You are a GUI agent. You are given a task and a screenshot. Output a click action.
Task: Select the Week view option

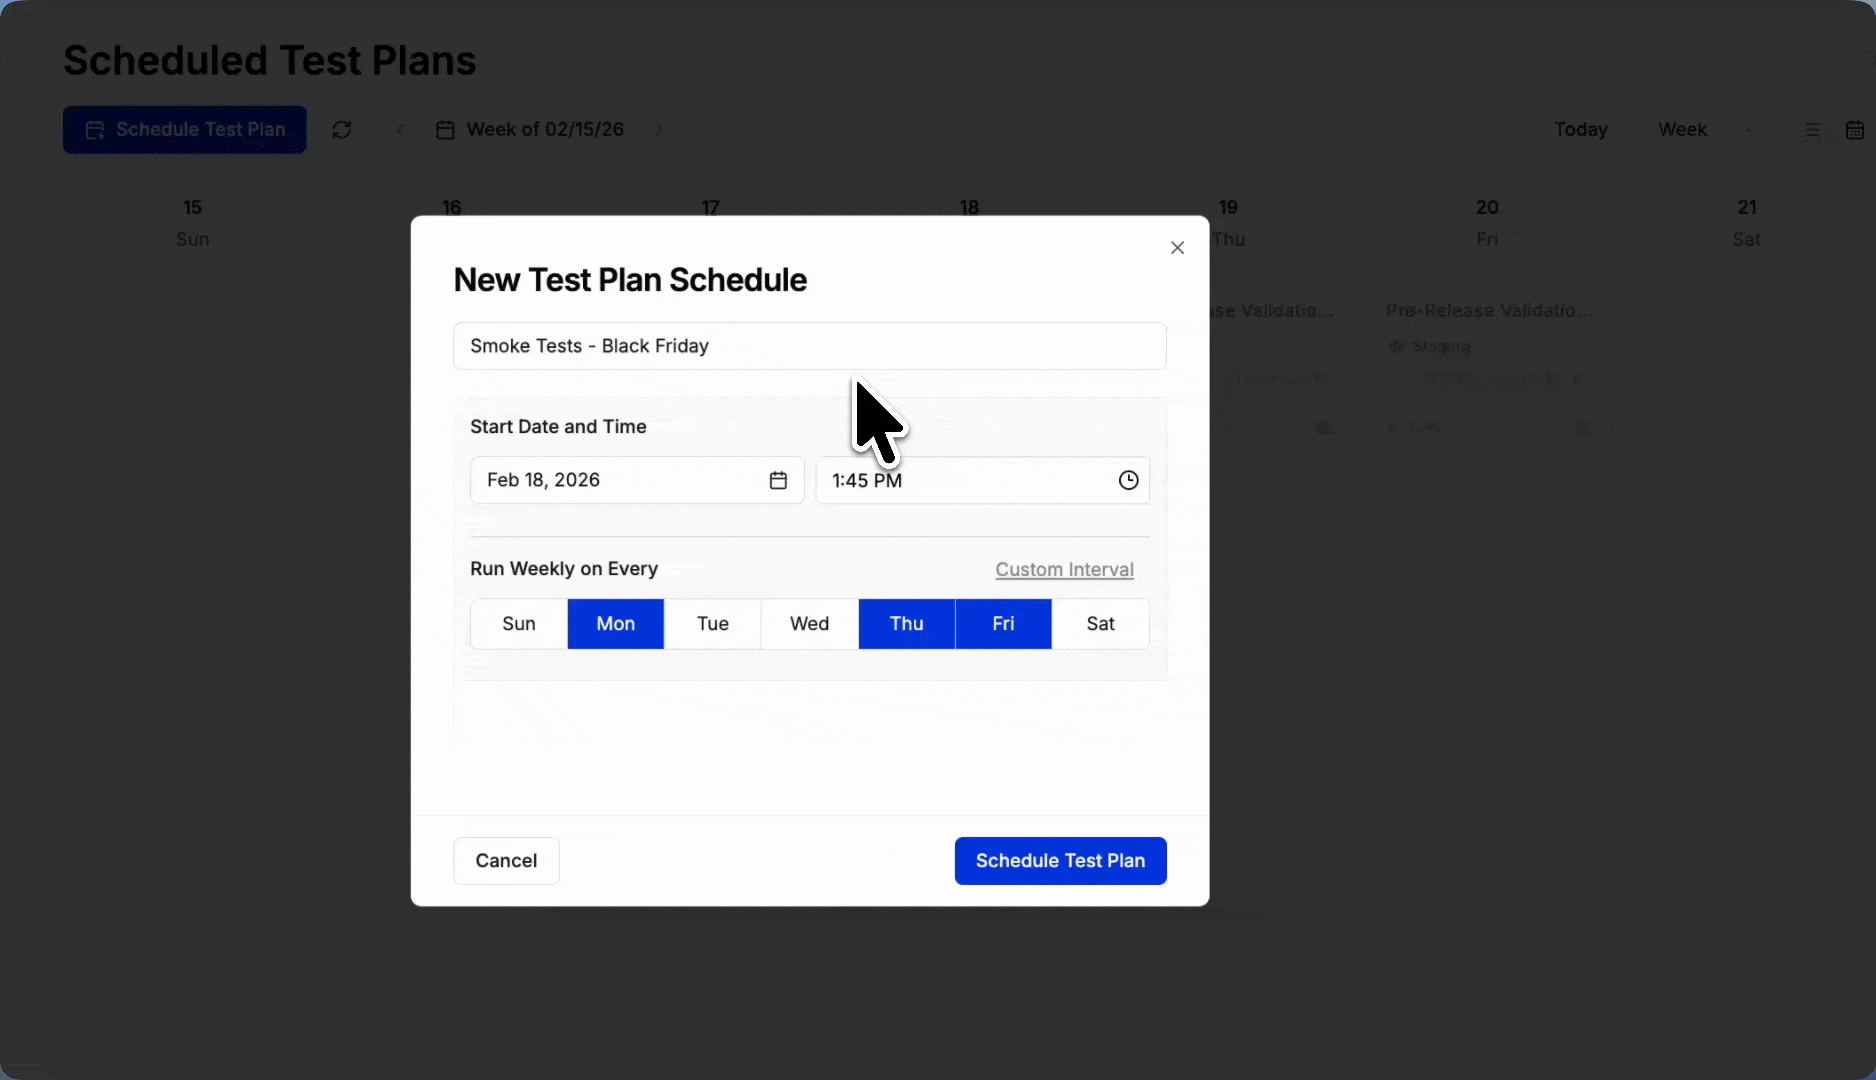(x=1681, y=129)
